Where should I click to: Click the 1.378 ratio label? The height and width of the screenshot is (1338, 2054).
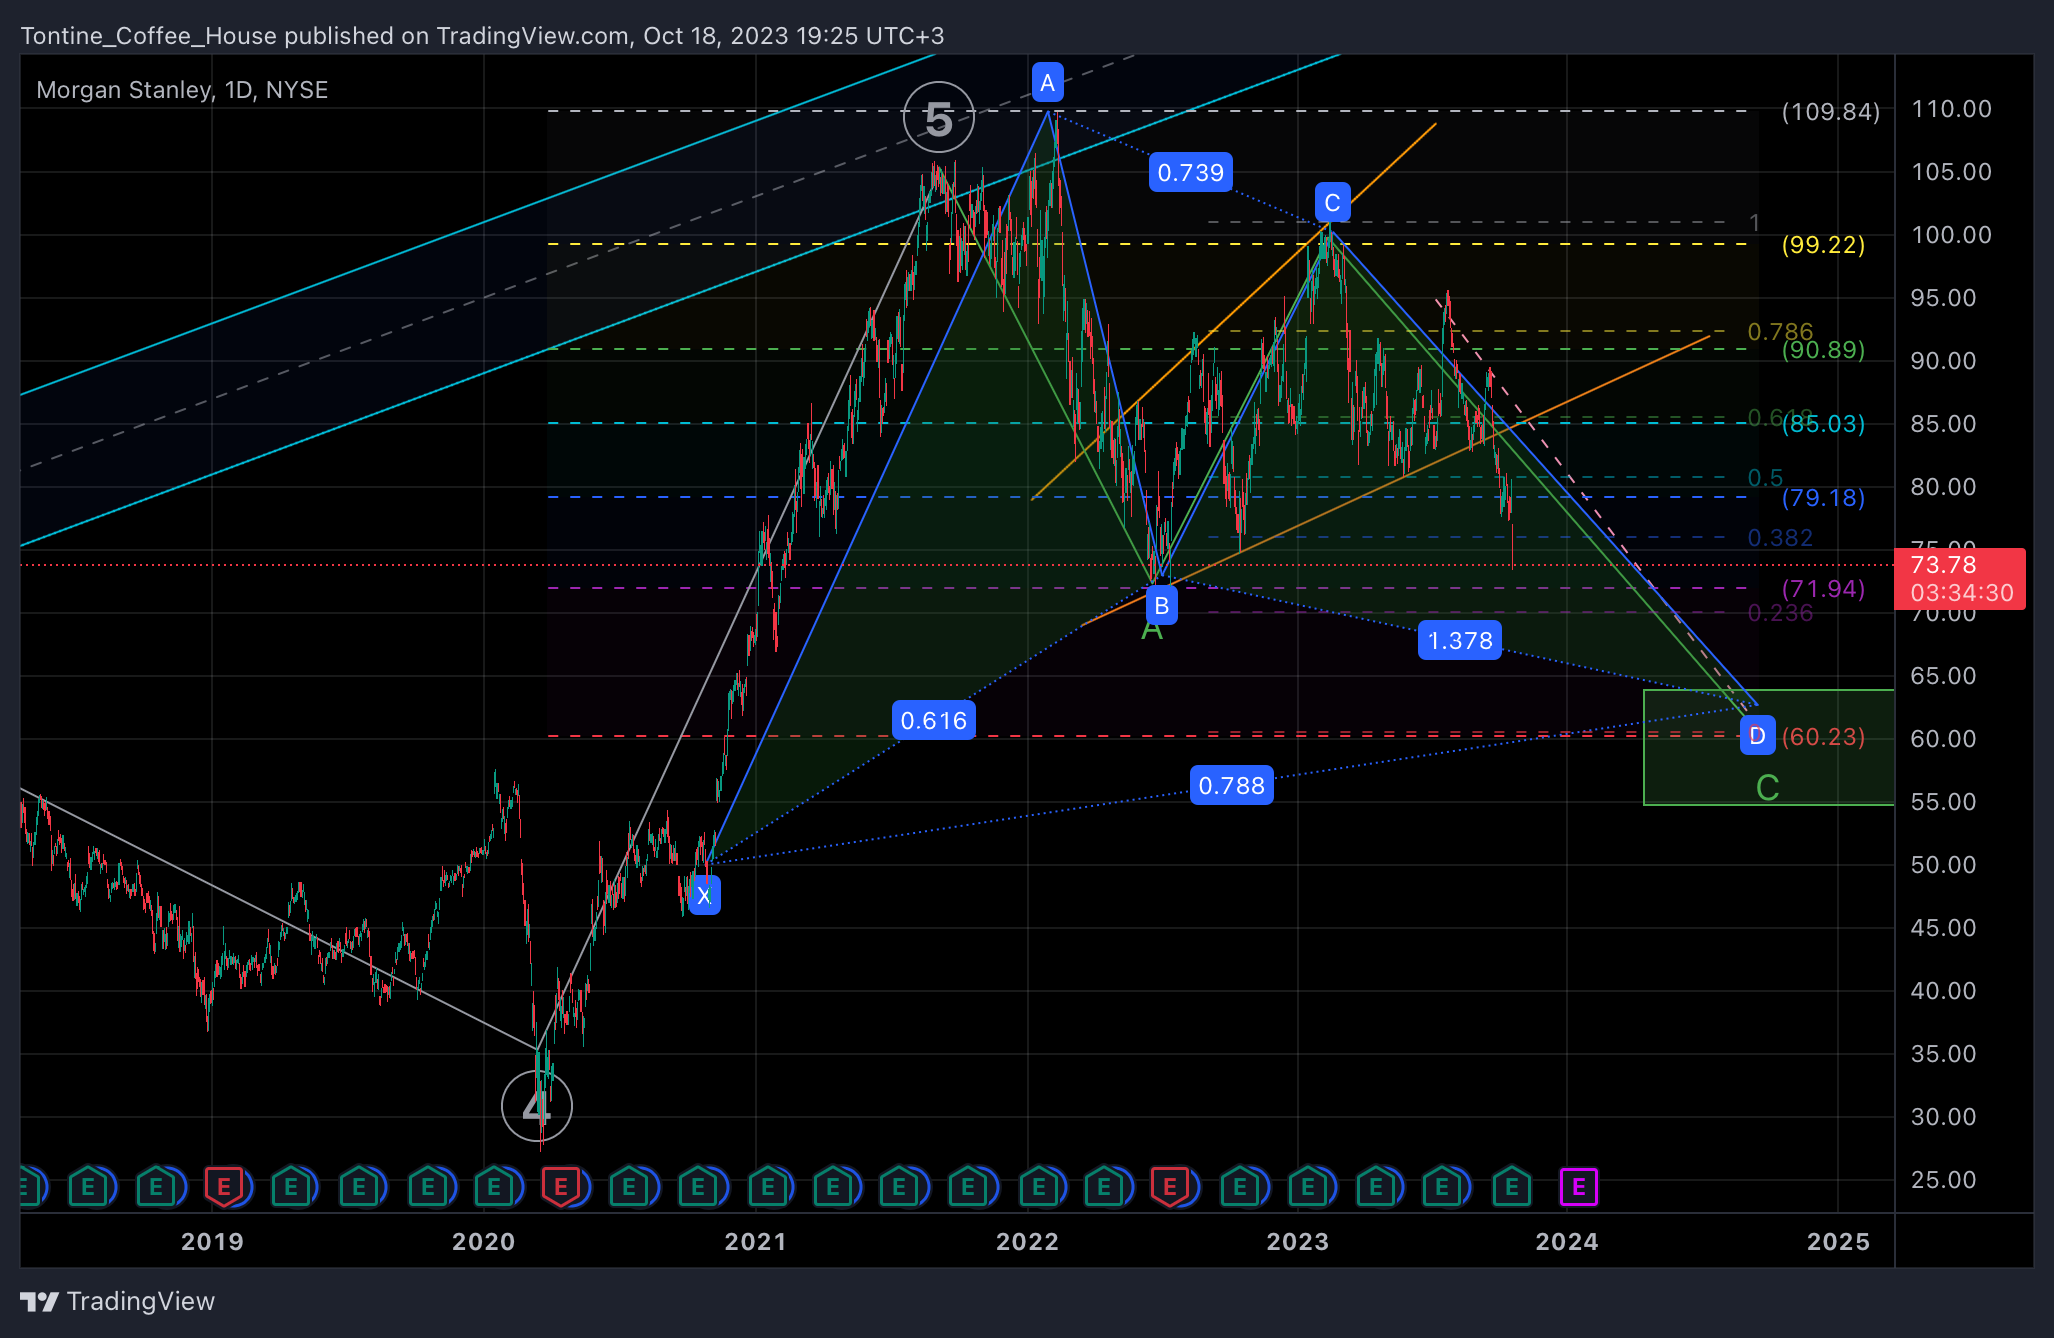[x=1460, y=640]
